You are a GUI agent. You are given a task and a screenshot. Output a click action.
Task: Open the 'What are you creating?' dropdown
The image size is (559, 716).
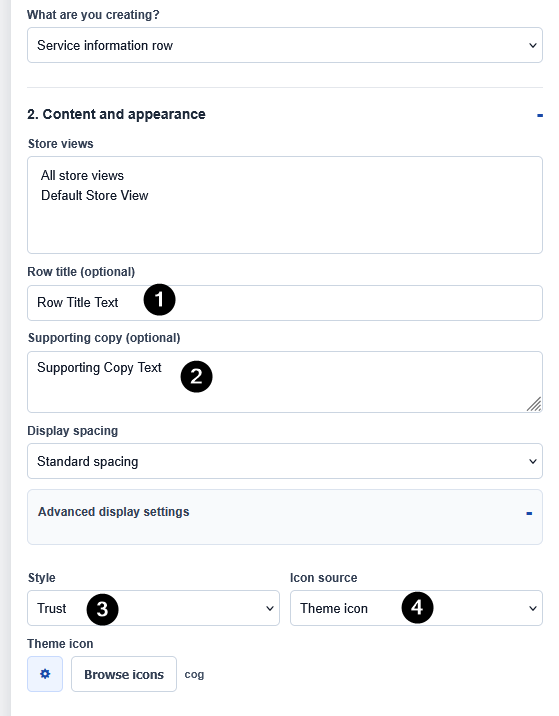285,45
